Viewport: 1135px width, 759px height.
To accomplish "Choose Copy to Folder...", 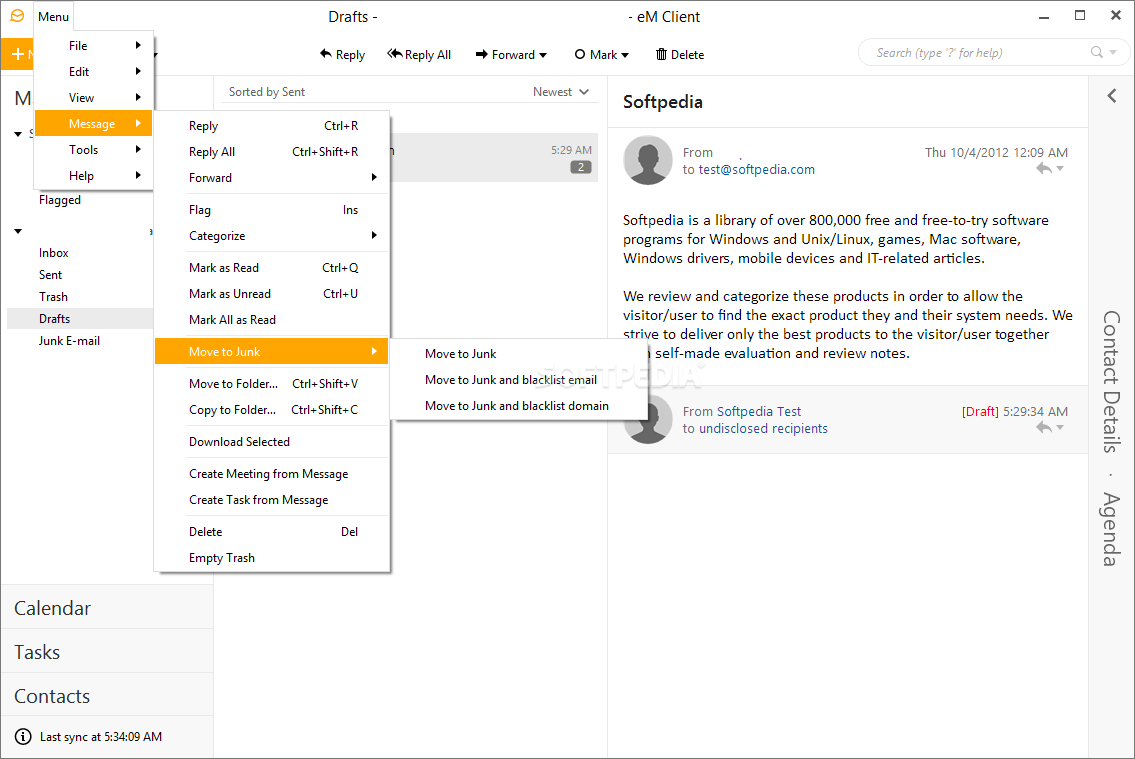I will point(272,410).
